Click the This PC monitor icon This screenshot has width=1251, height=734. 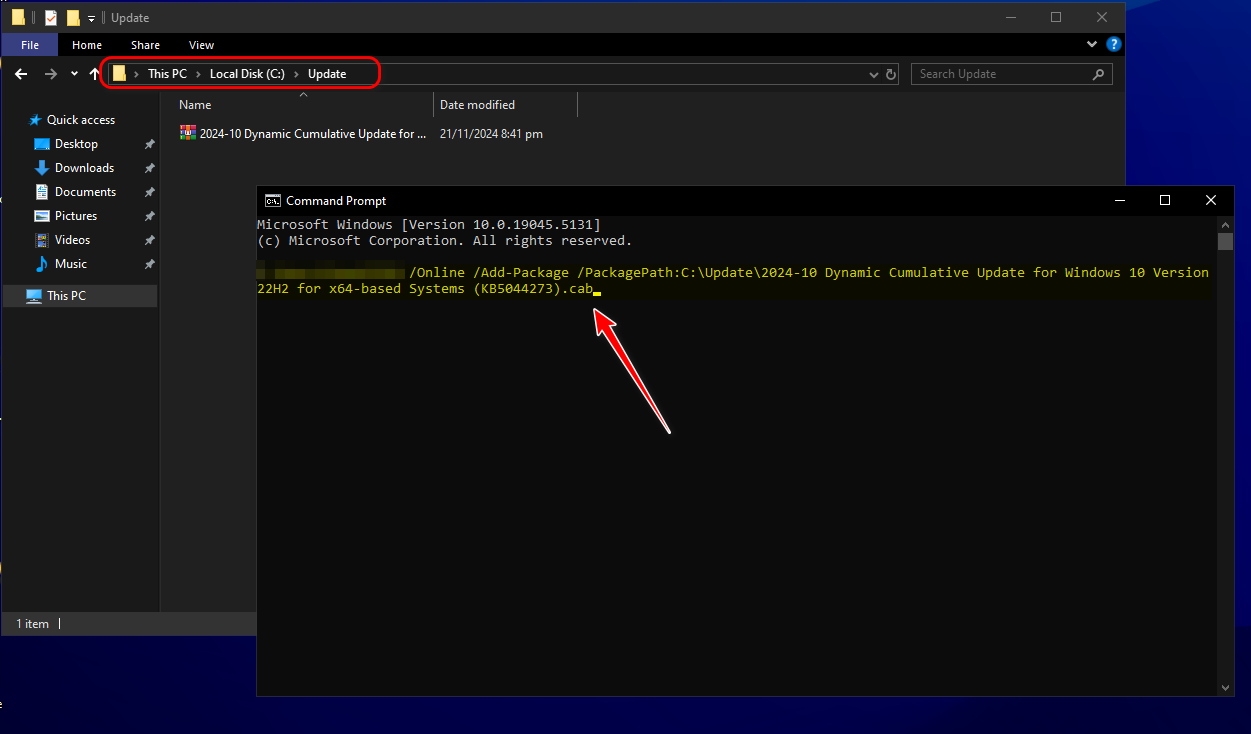point(34,296)
